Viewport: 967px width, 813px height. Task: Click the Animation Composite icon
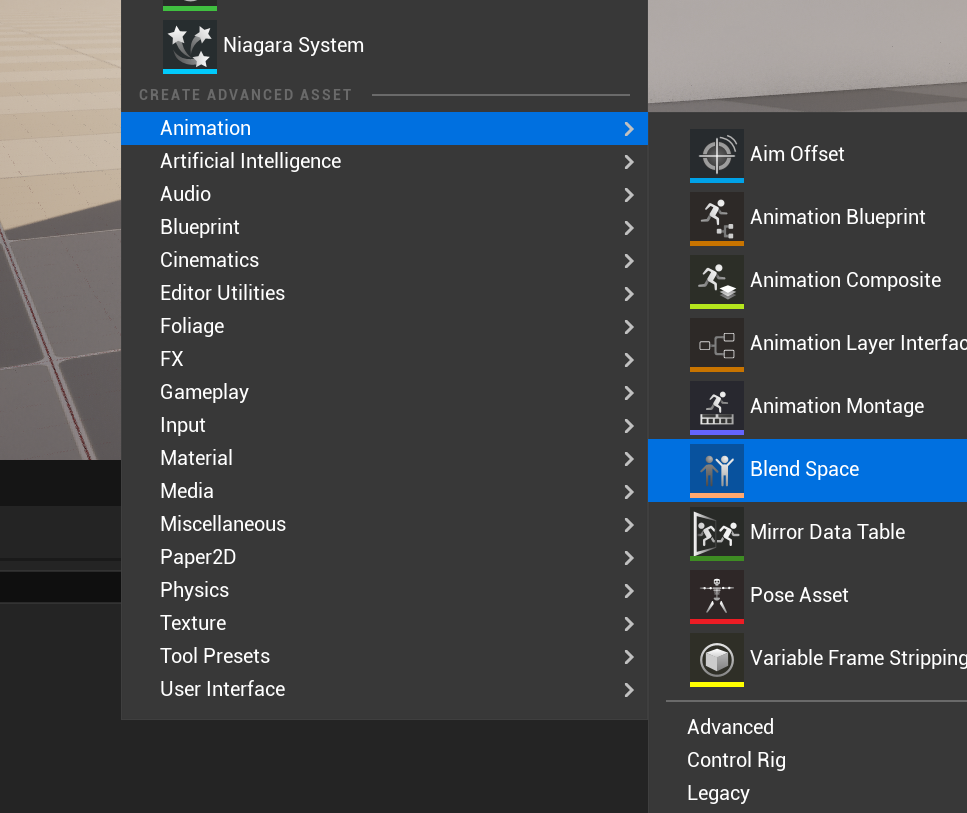(x=717, y=281)
